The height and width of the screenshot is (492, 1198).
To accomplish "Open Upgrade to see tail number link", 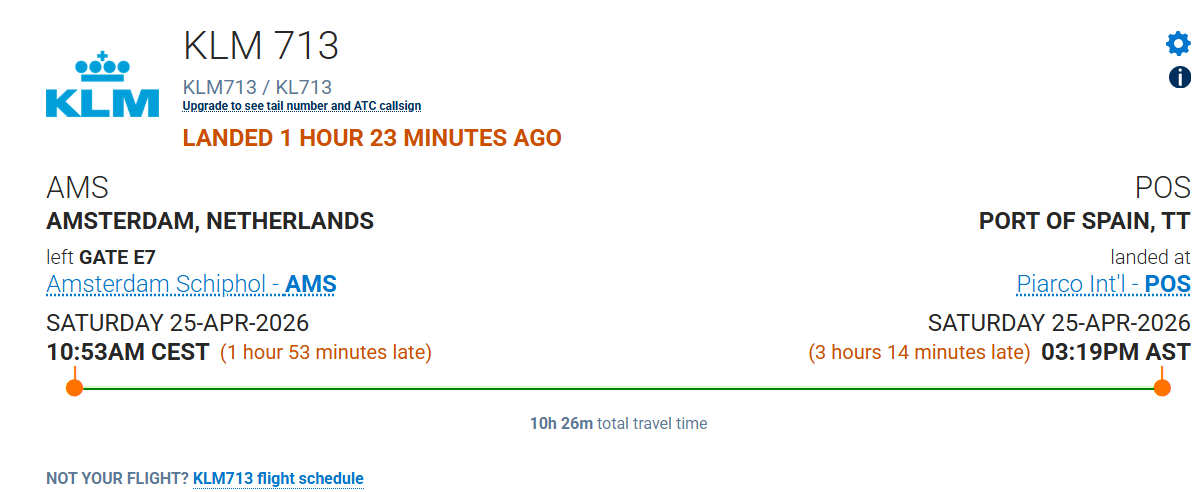I will 302,106.
